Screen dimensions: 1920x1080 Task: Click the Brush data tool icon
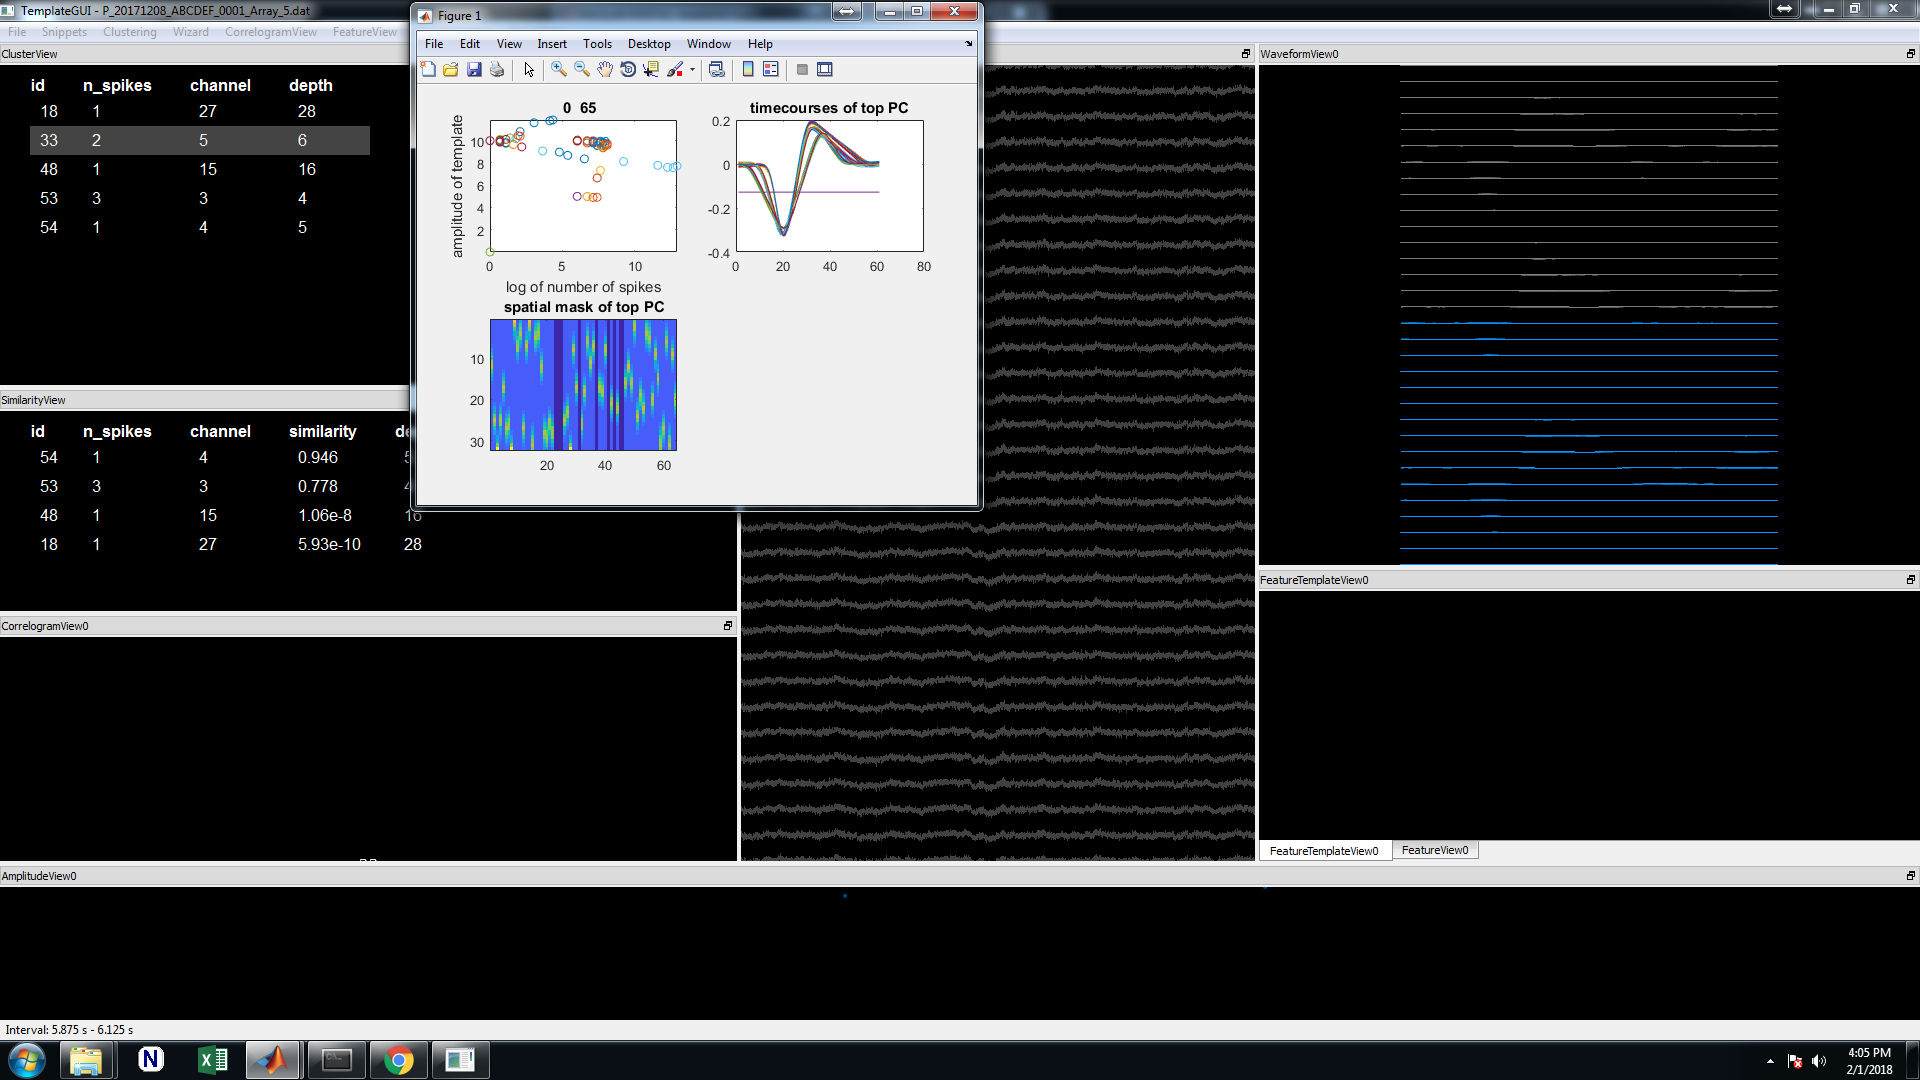[x=675, y=69]
